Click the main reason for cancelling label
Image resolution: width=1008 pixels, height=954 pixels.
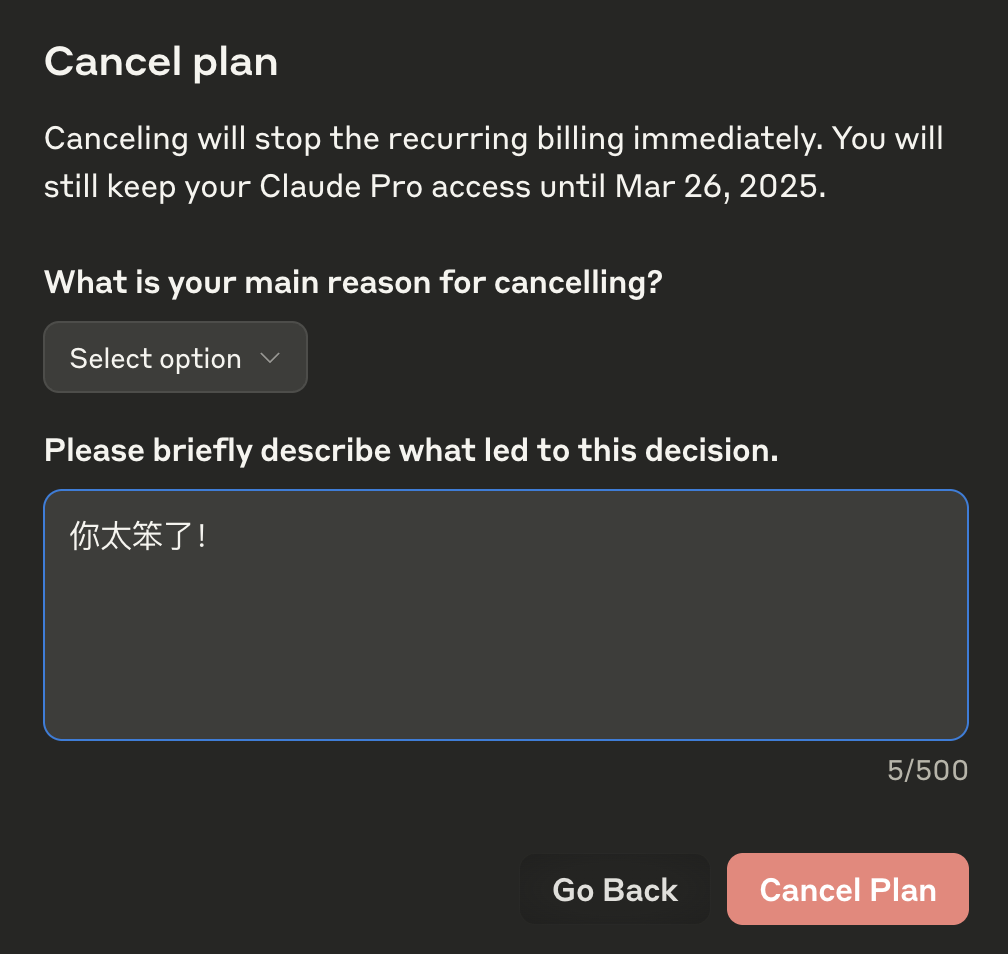coord(353,283)
